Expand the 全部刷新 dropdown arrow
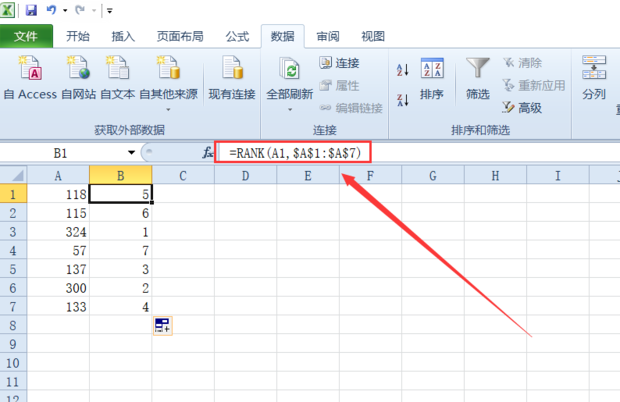620x402 pixels. [x=290, y=109]
